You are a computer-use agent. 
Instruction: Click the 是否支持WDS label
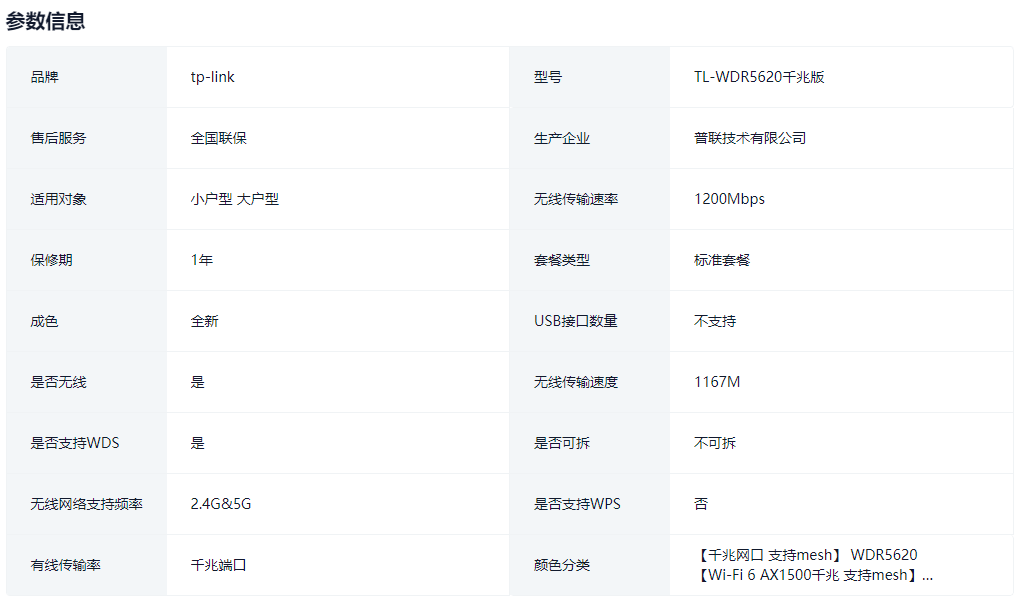tap(75, 443)
